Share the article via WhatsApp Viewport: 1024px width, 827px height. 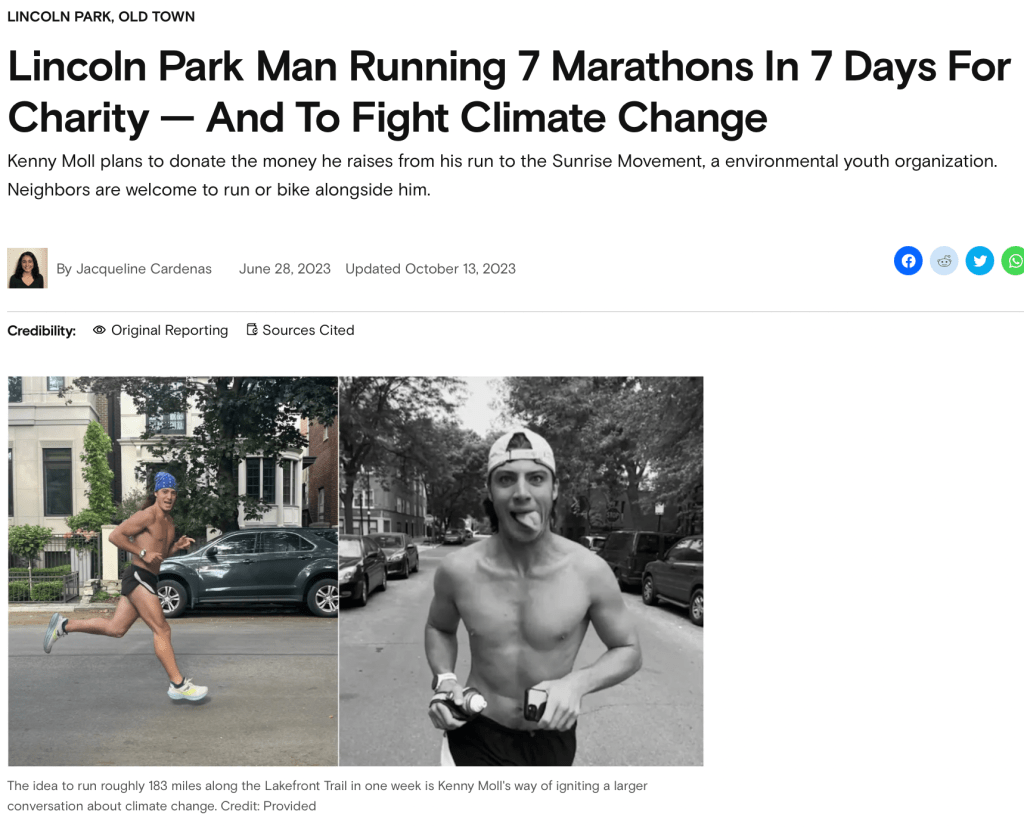pos(1014,261)
